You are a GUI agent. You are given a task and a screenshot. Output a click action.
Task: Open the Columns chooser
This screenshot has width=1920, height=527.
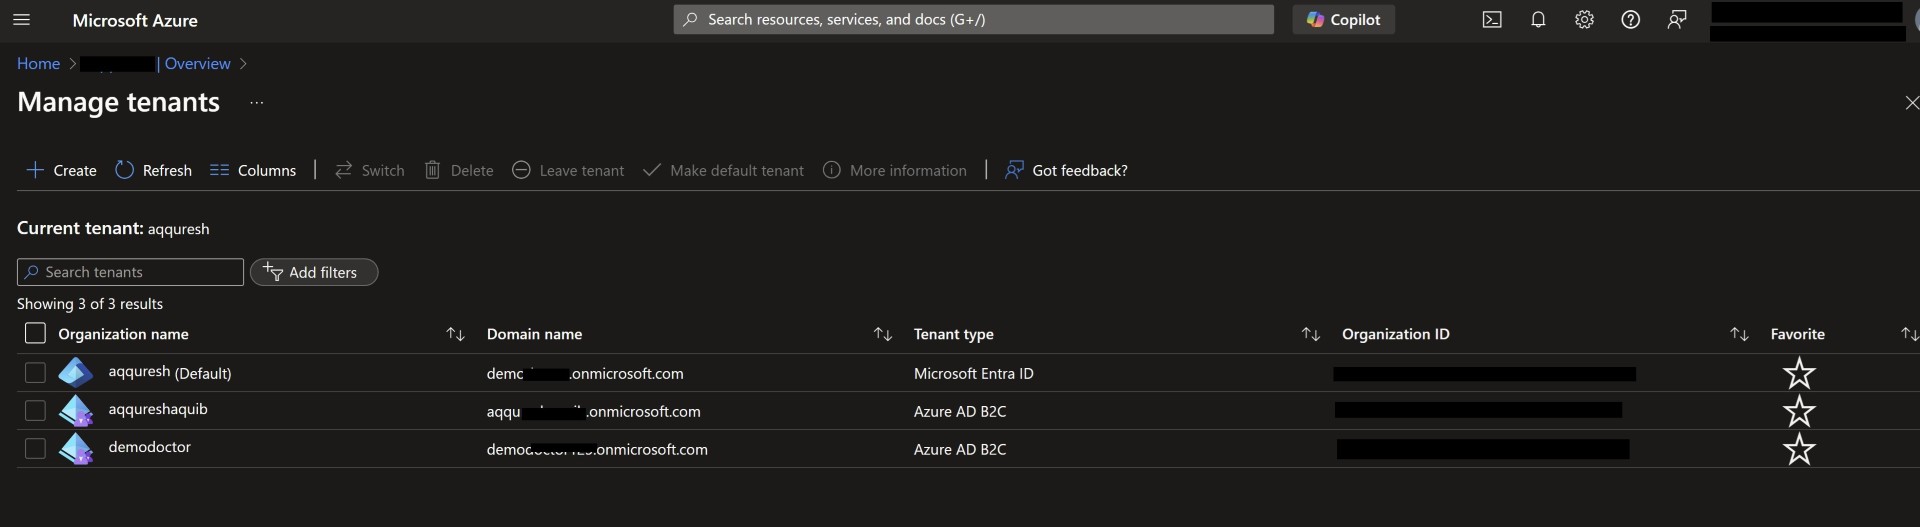click(x=253, y=171)
